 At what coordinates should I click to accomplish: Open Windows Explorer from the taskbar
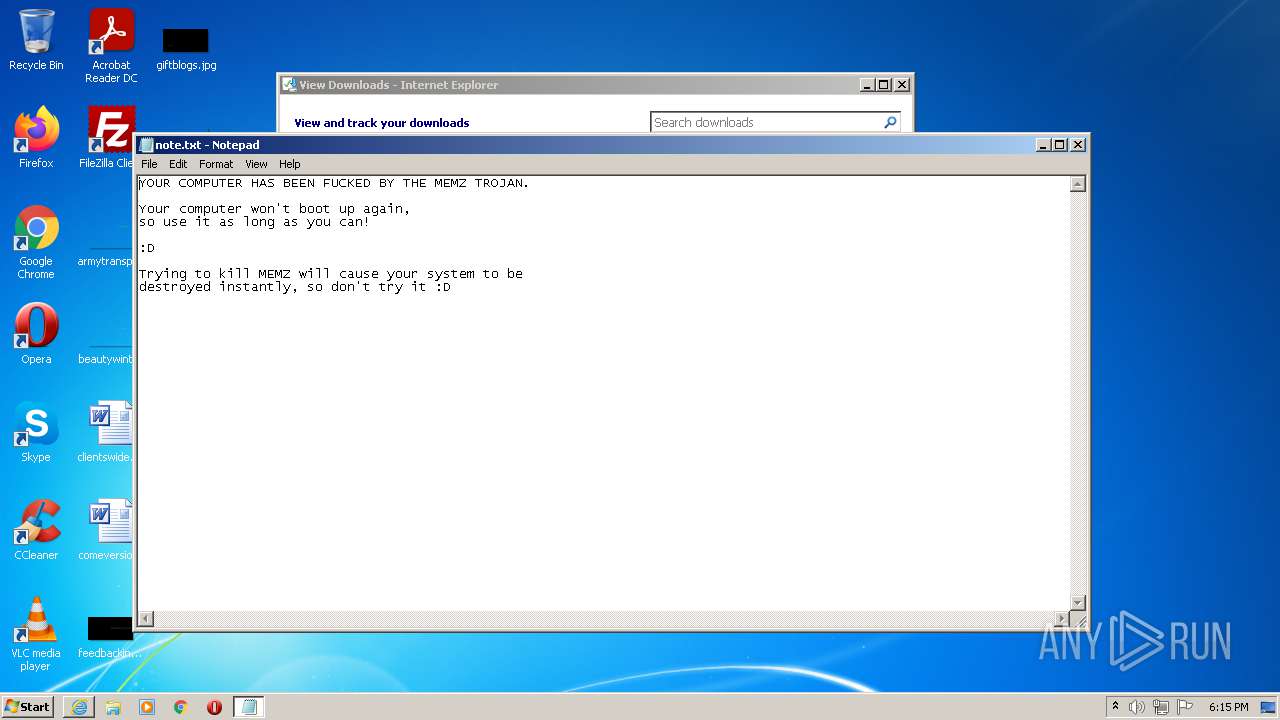(x=113, y=707)
